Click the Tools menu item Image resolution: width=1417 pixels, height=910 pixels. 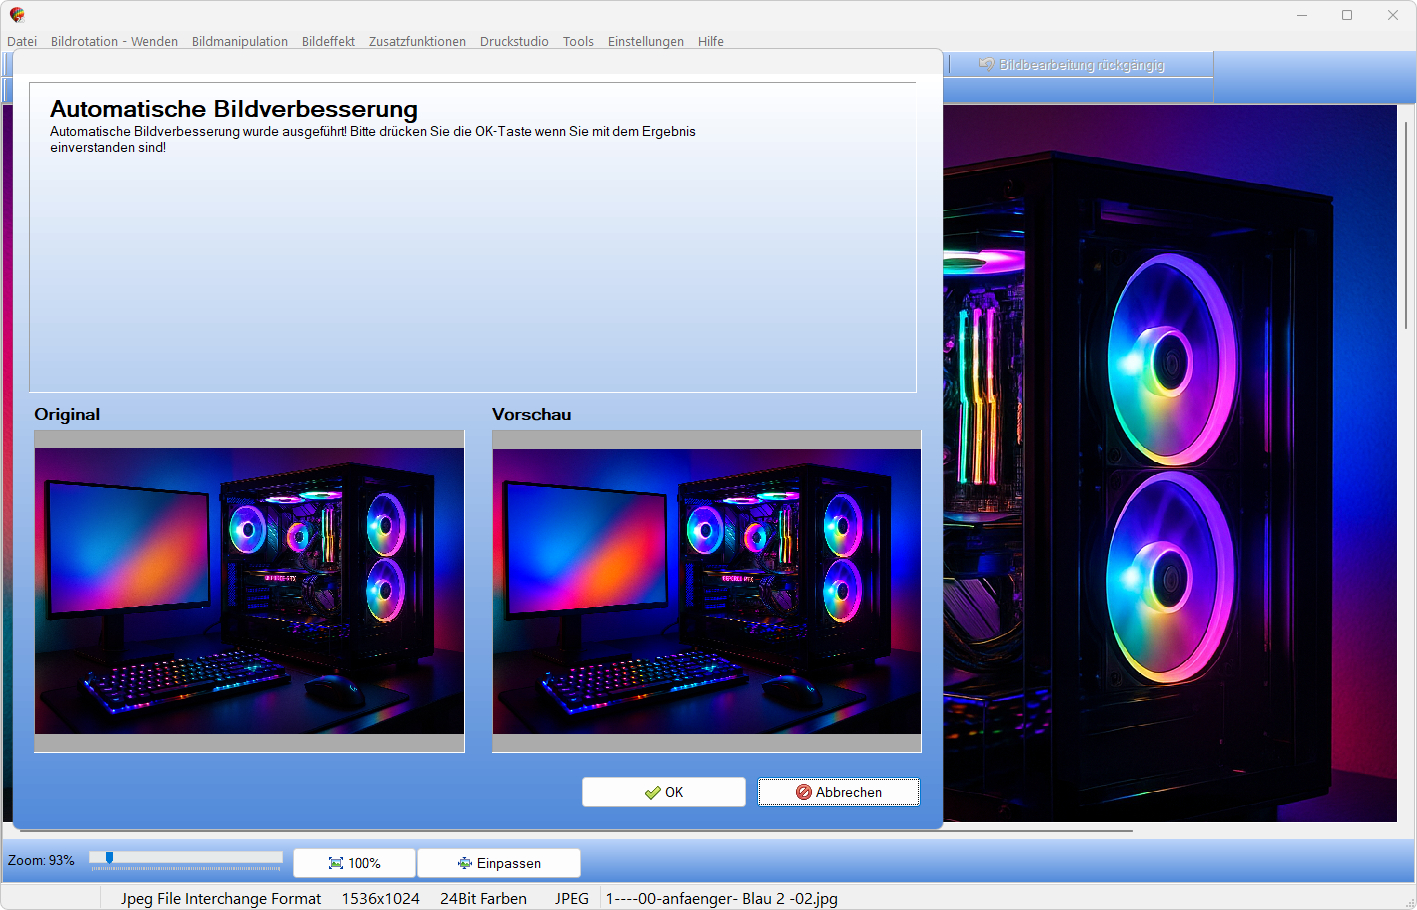(x=578, y=41)
